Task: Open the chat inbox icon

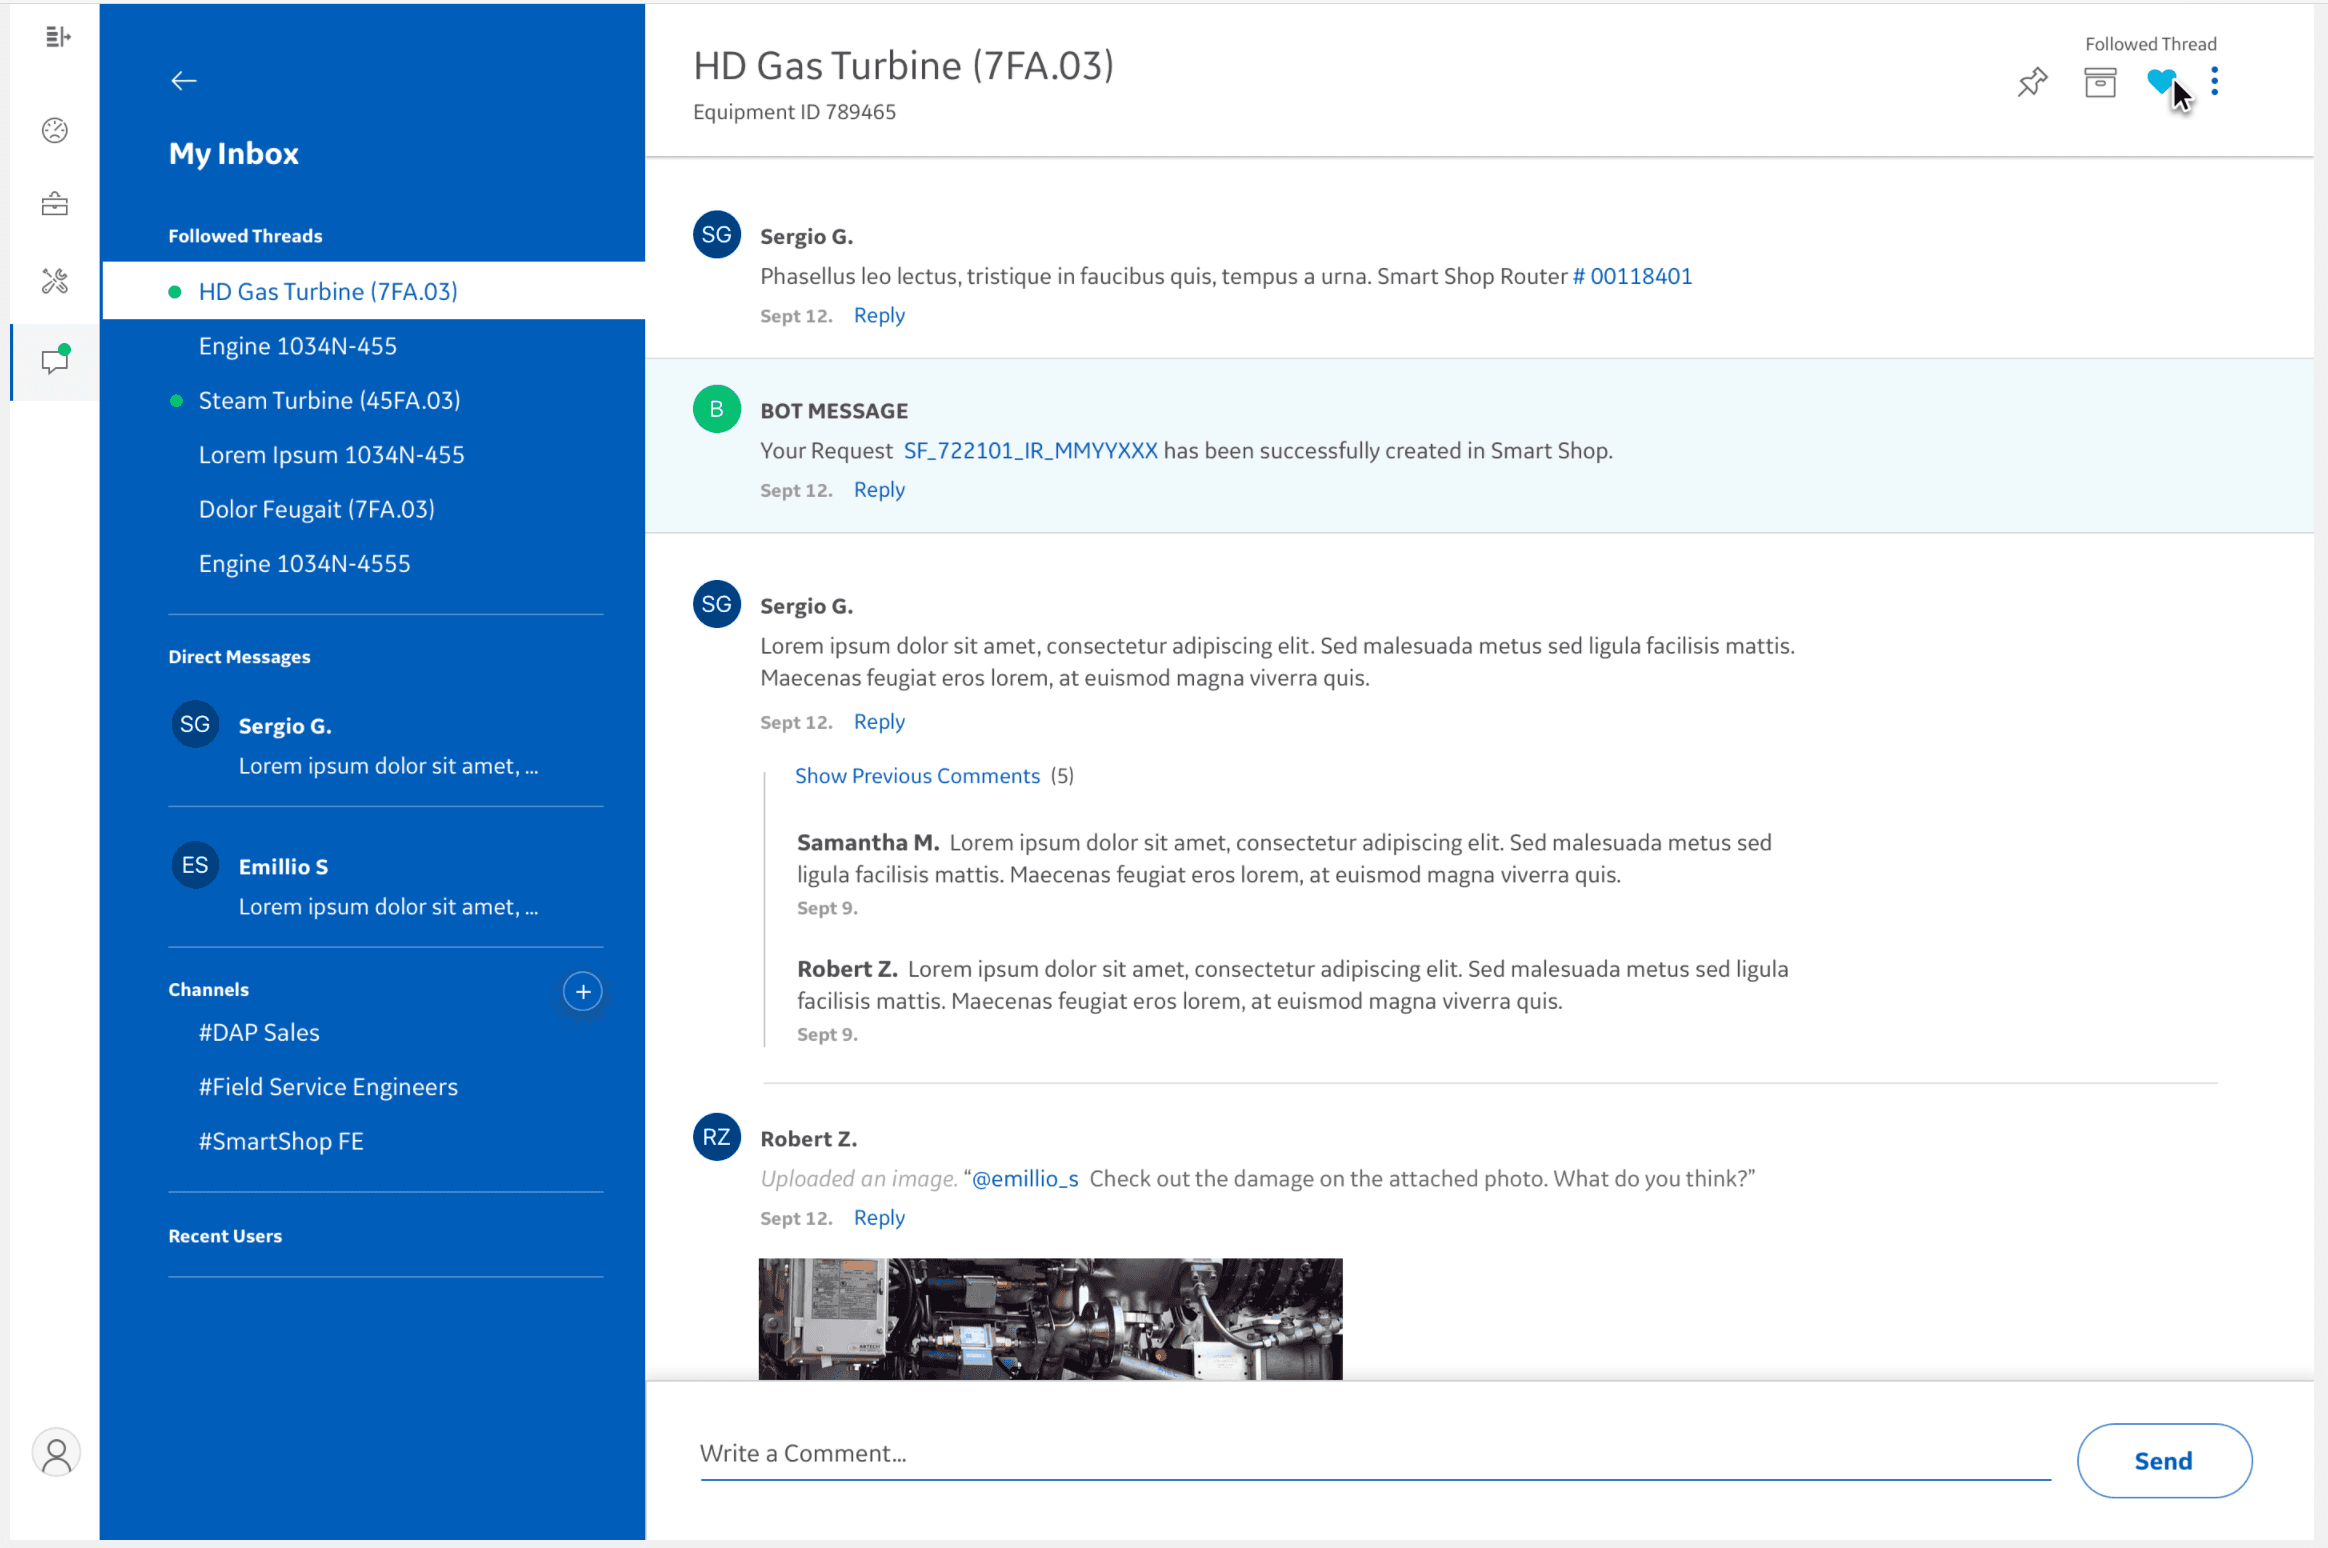Action: click(55, 360)
